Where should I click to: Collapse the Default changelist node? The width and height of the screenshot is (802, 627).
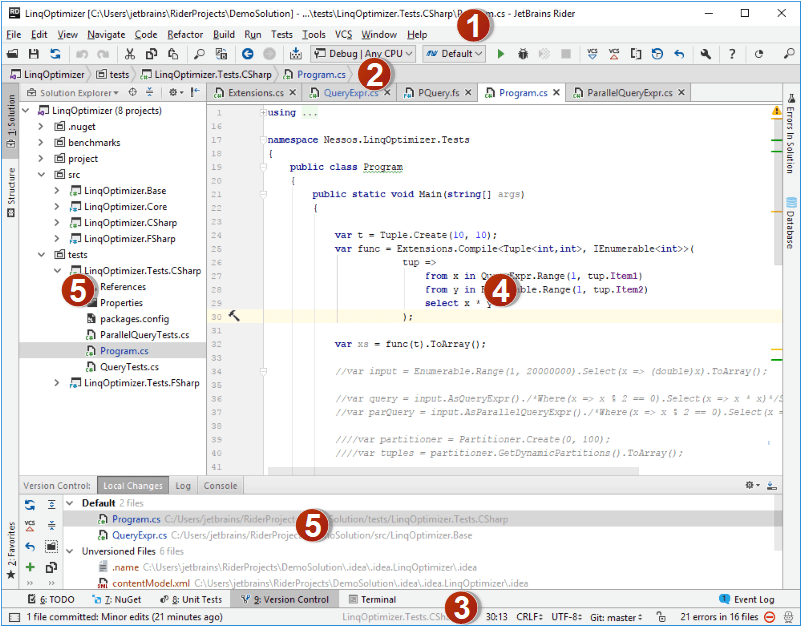[71, 503]
